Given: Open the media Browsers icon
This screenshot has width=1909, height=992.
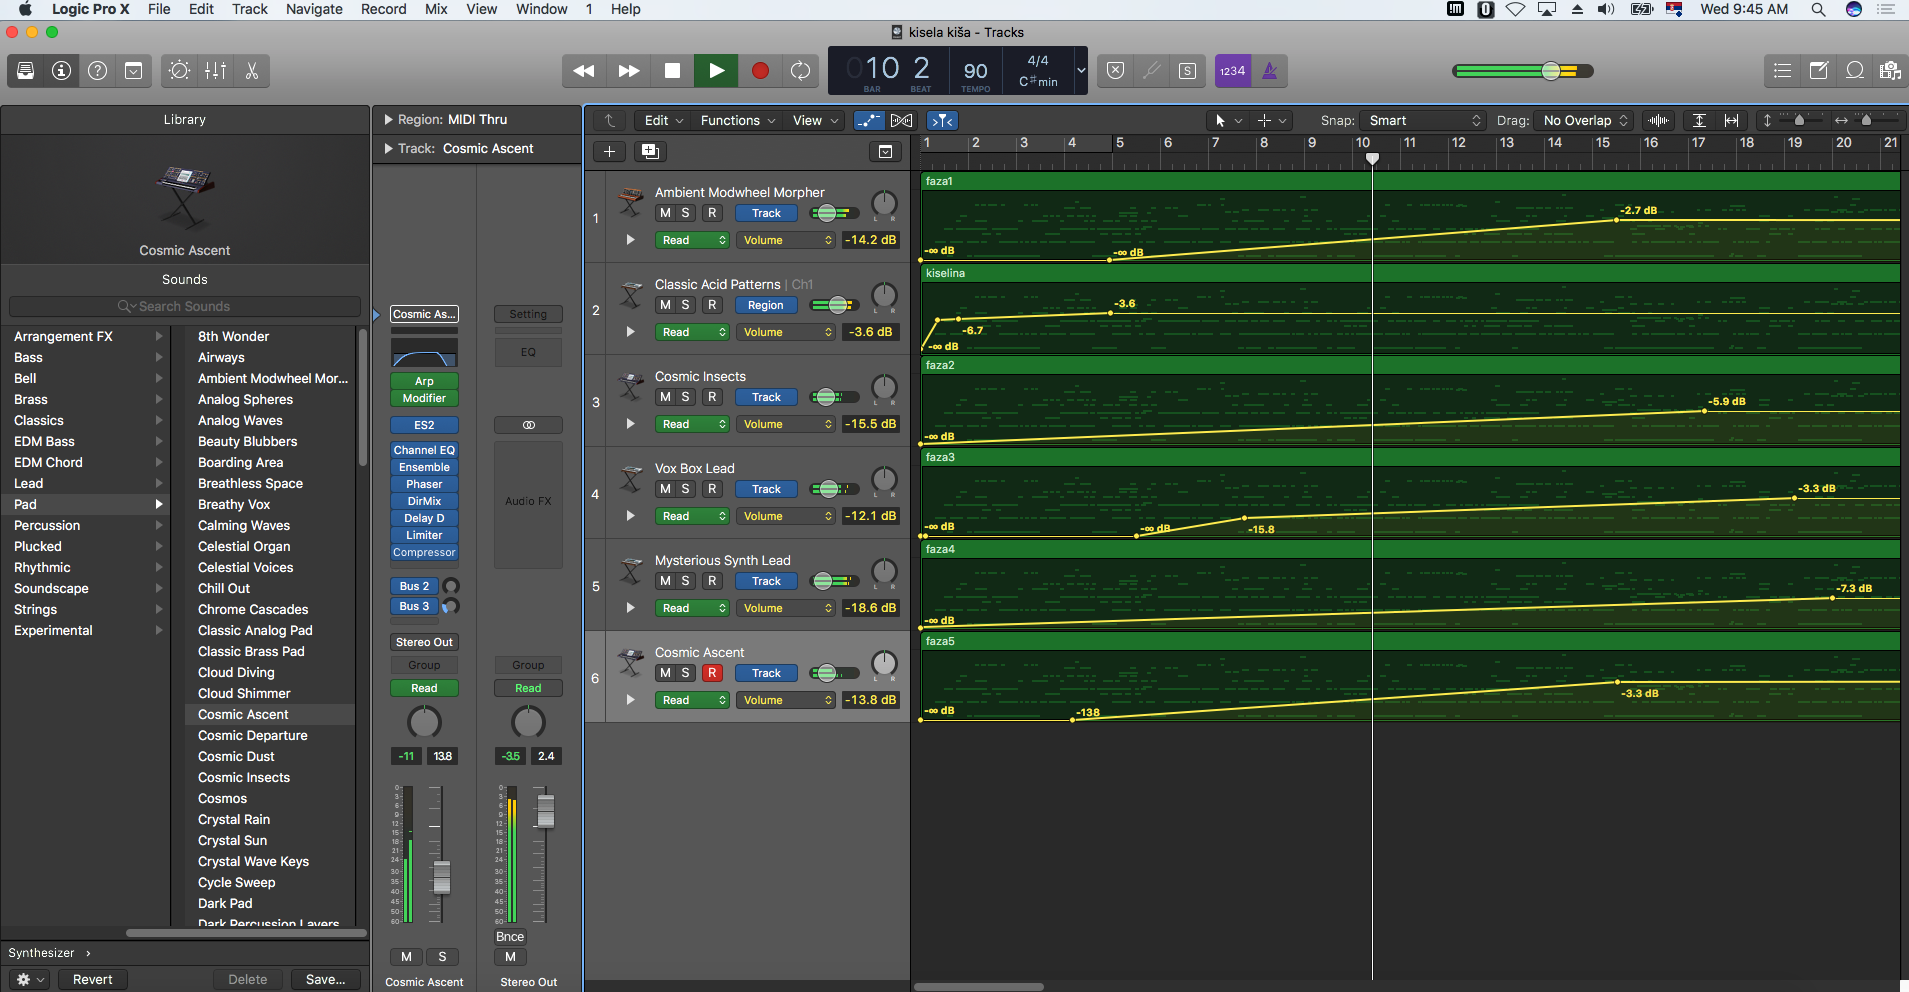Looking at the screenshot, I should tap(1889, 71).
